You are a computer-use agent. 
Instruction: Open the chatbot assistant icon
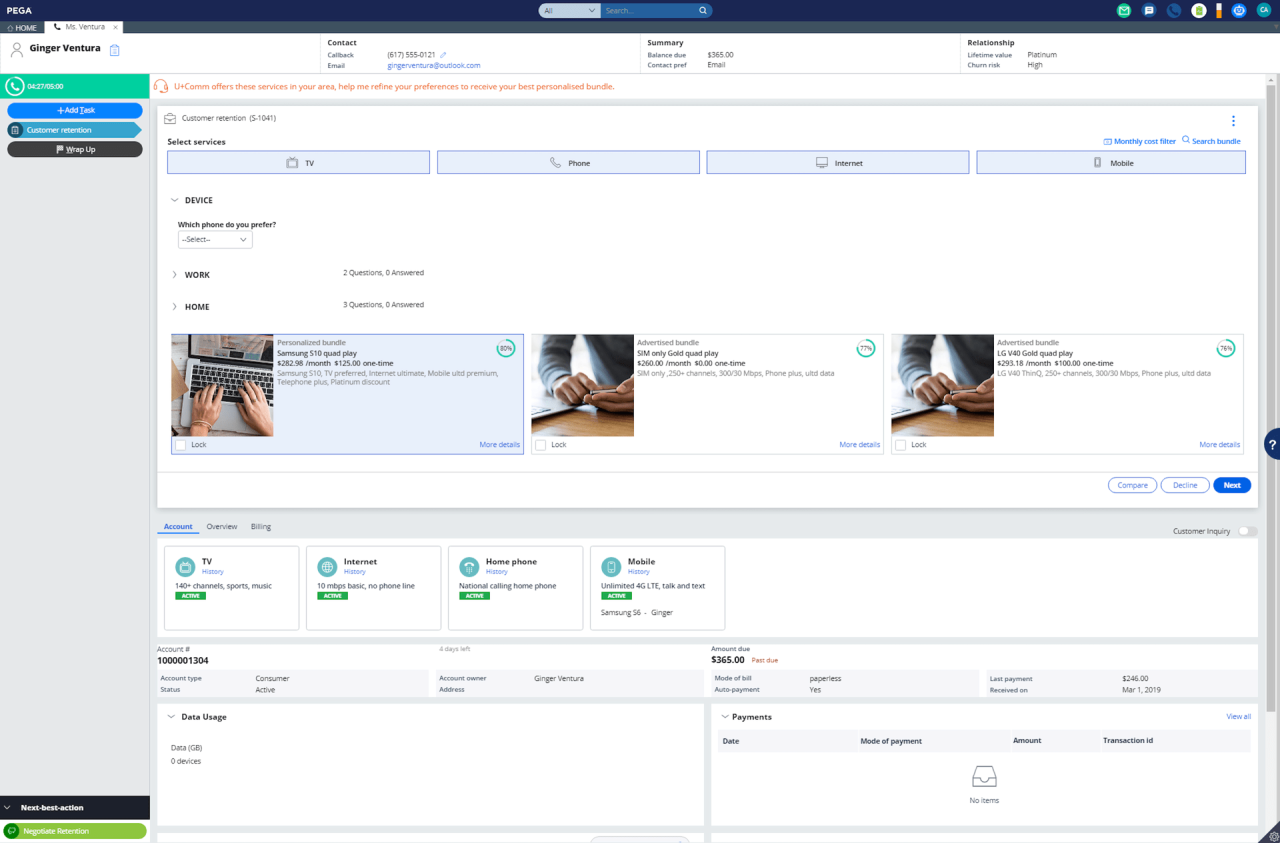pyautogui.click(x=1238, y=11)
